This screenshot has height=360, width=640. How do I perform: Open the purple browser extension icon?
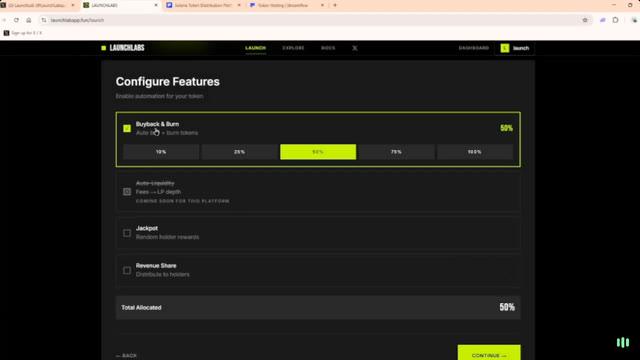click(x=602, y=20)
